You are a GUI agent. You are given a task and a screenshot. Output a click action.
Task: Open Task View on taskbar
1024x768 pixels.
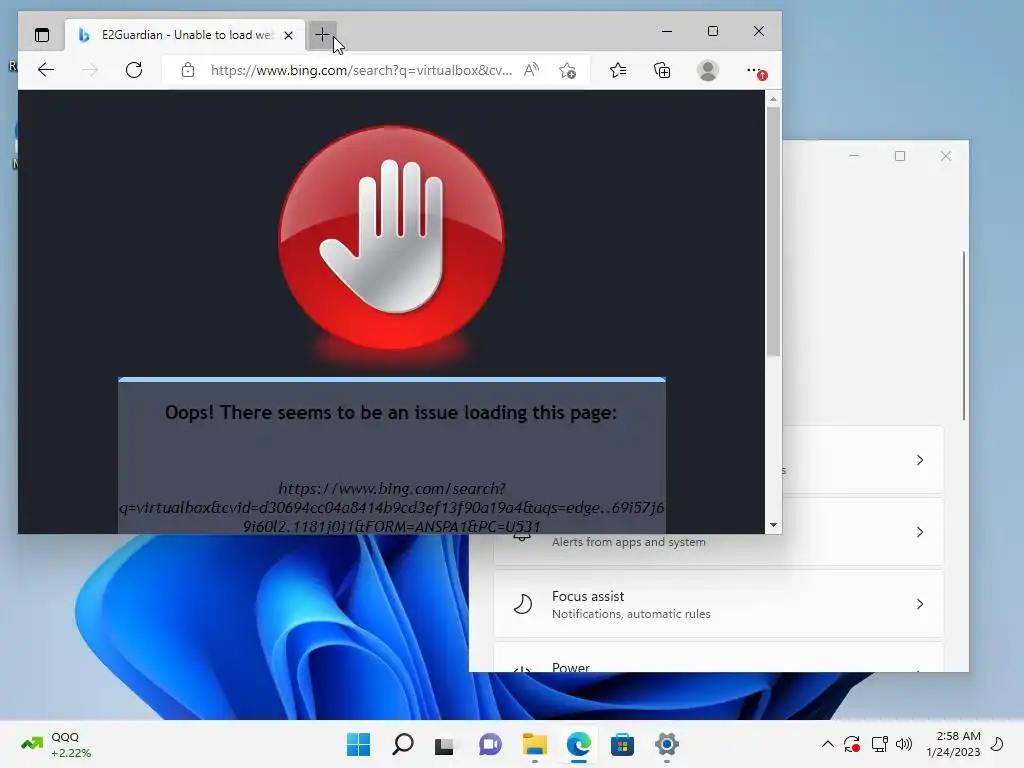pos(445,744)
